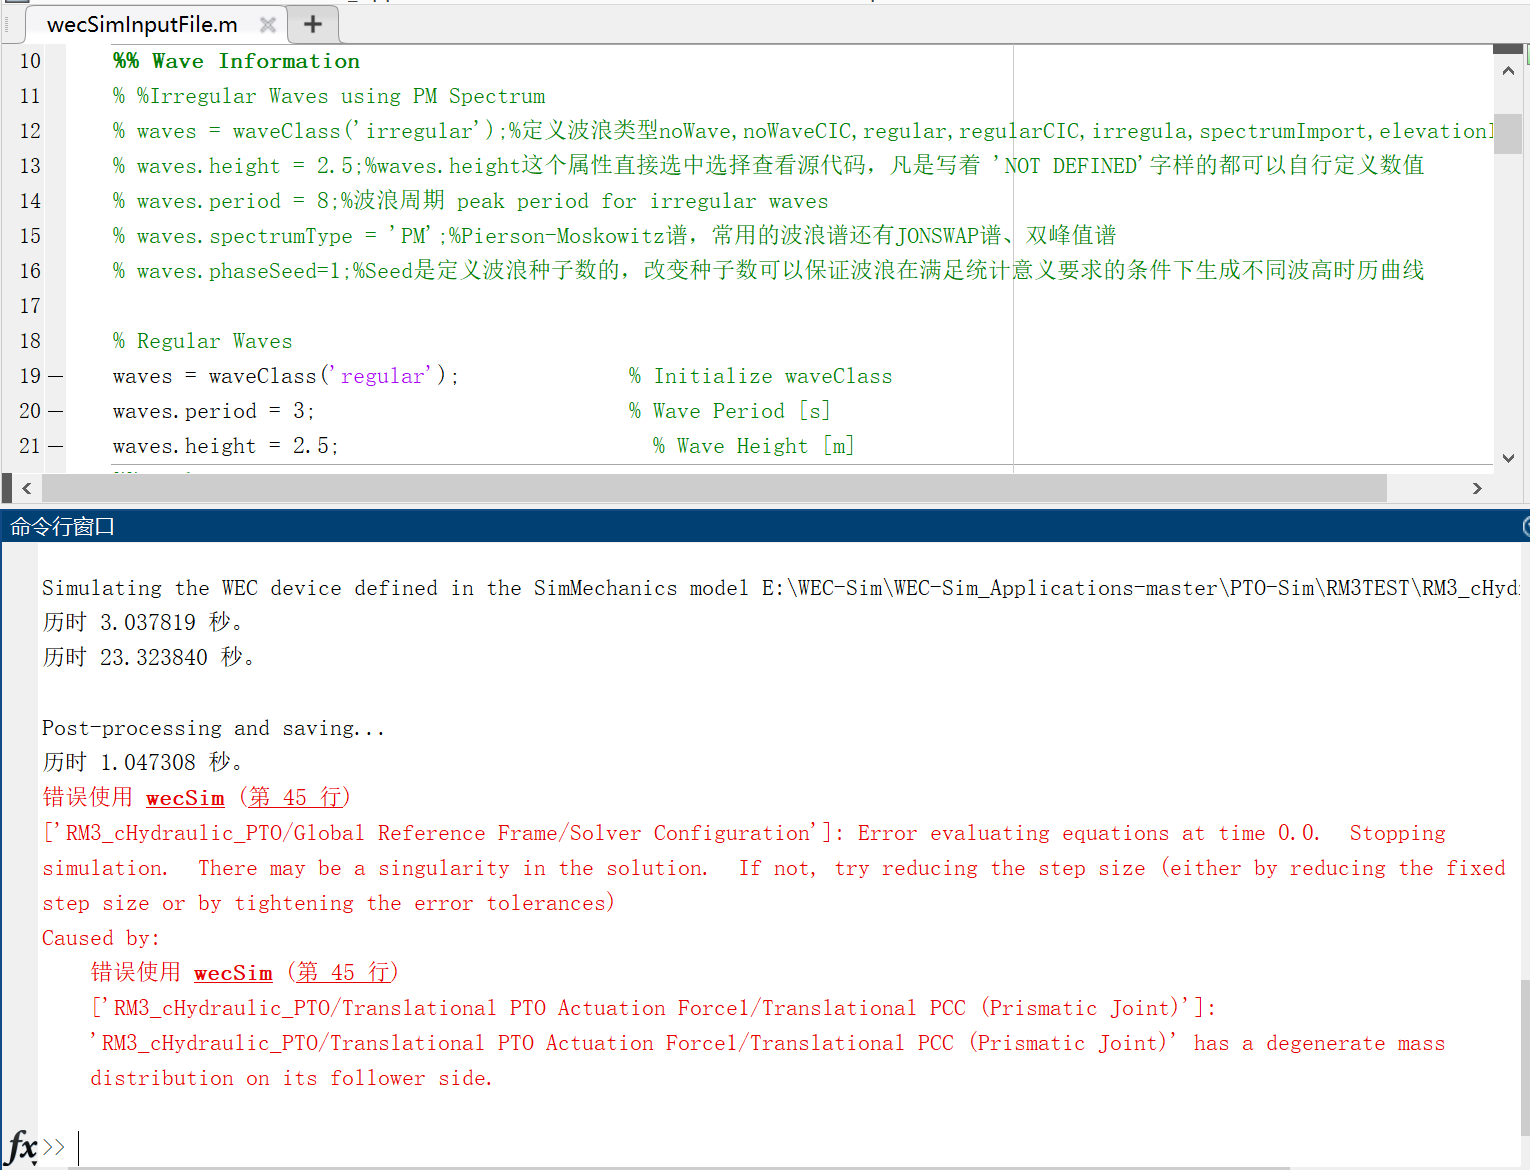
Task: Click the vertical scrollbar thumb in the editor
Action: click(x=1508, y=135)
